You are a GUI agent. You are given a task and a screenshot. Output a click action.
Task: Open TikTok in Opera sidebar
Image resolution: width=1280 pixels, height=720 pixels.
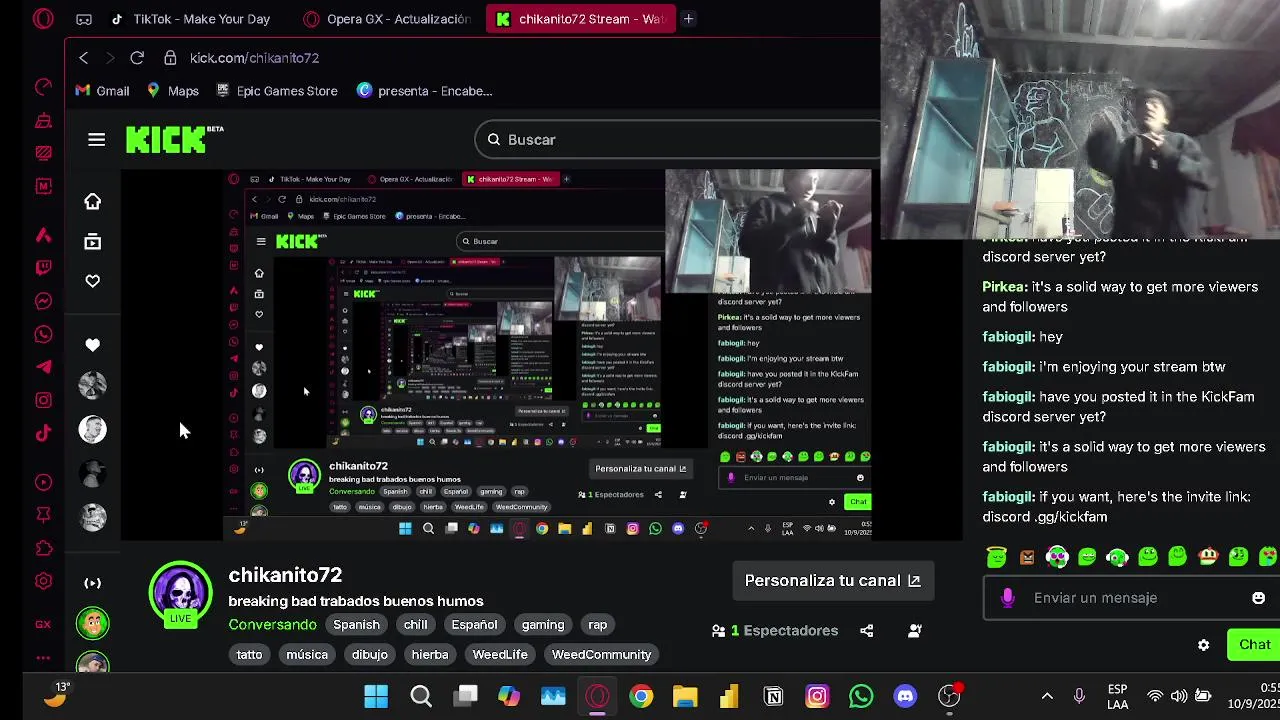click(x=43, y=433)
